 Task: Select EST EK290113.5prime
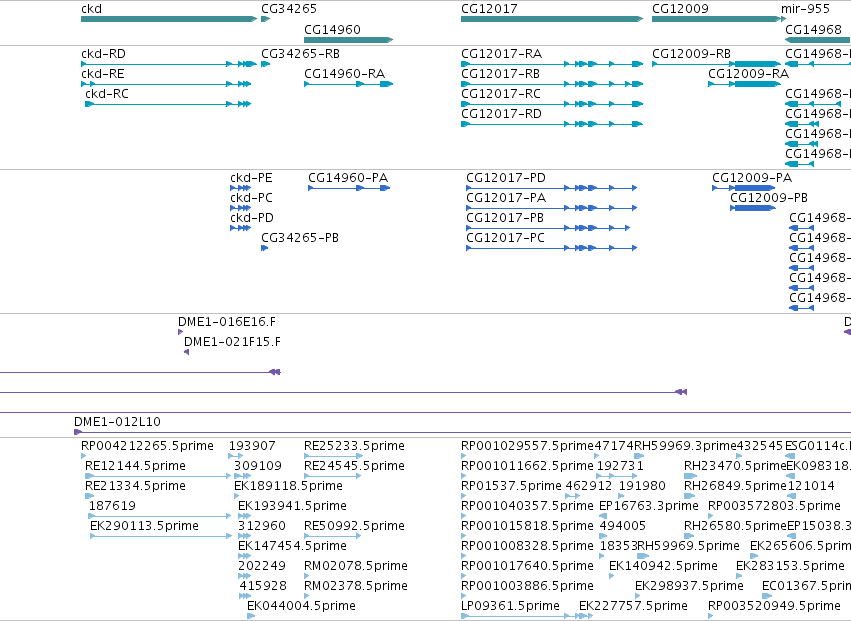144,526
